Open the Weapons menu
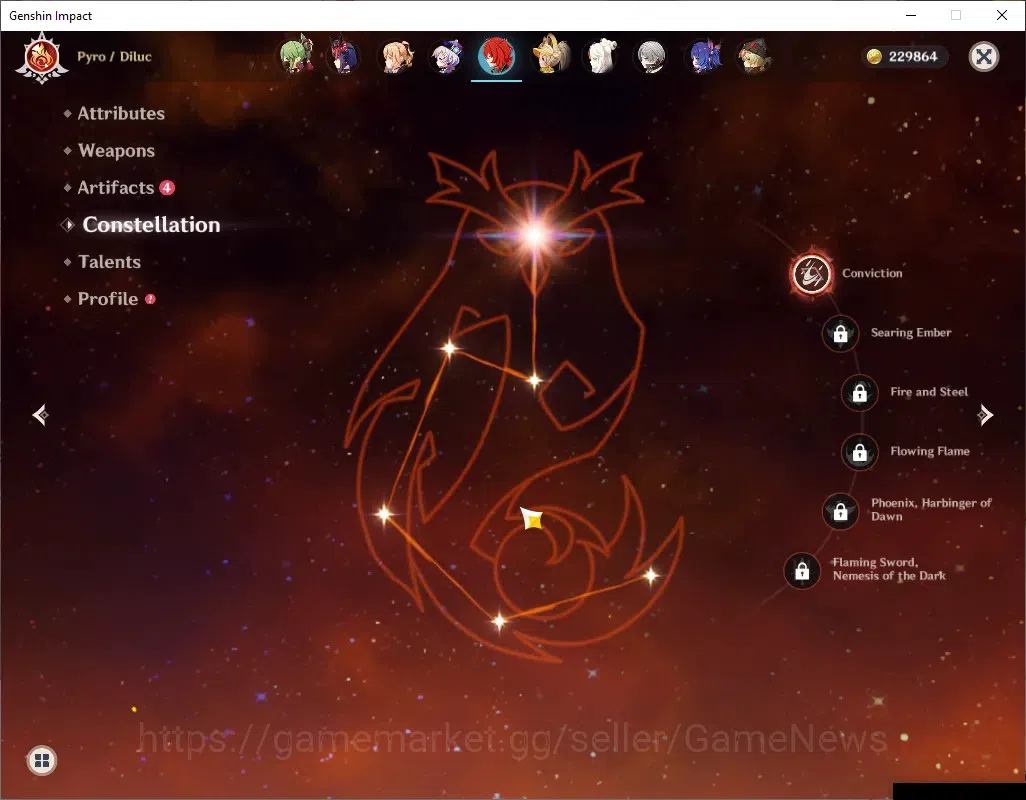1026x800 pixels. click(116, 150)
